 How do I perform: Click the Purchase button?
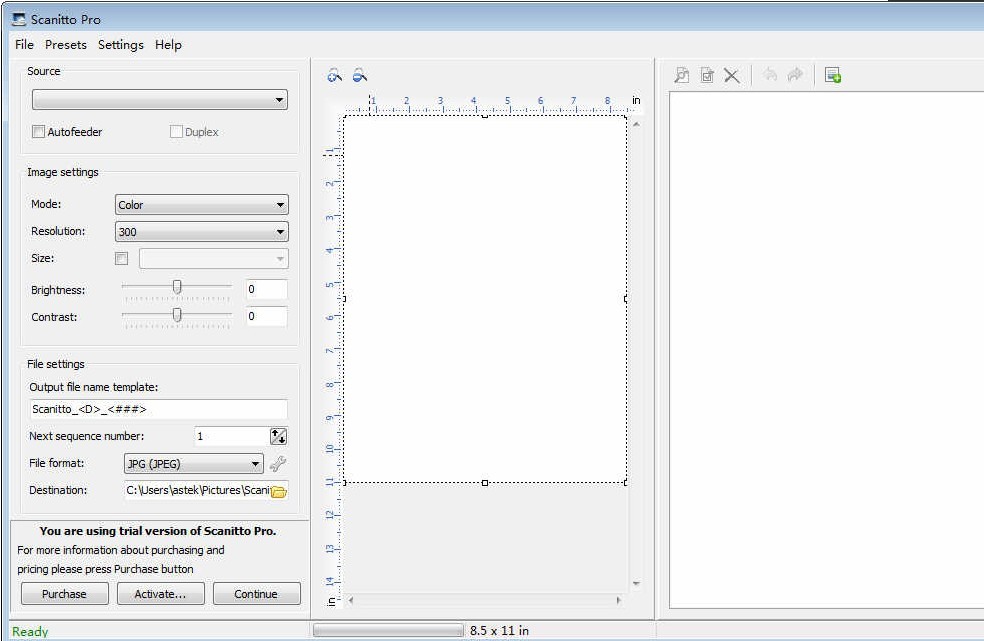point(65,594)
